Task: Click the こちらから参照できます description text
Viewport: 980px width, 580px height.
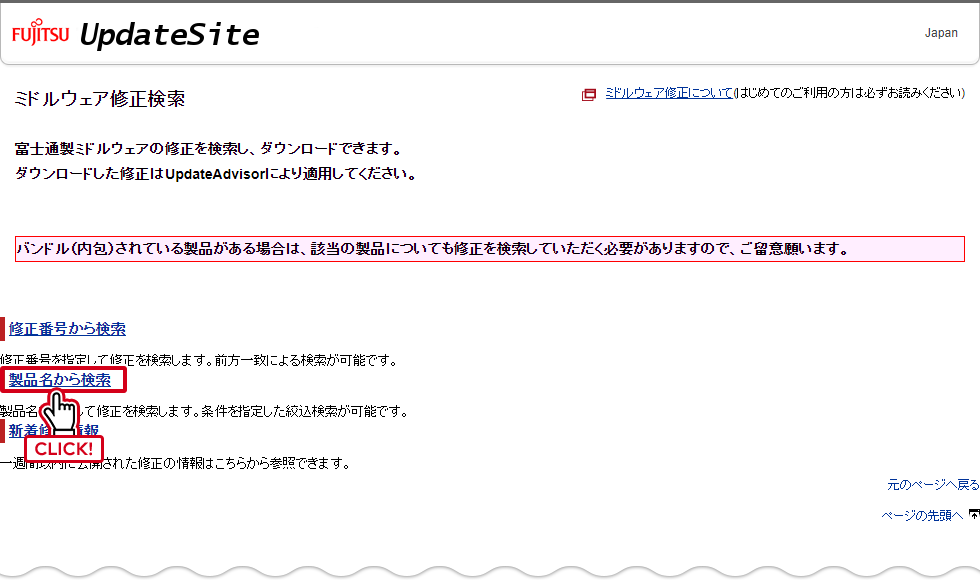Action: click(x=176, y=463)
